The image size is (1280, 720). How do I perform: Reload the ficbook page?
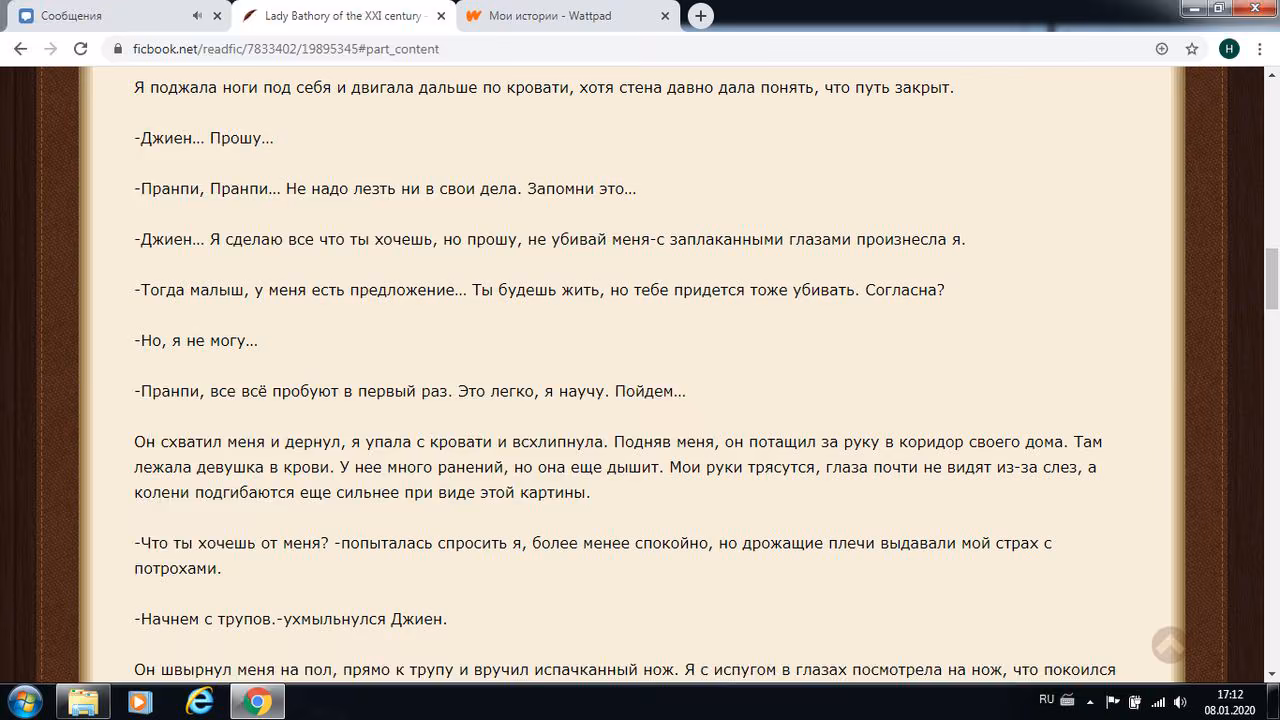[81, 49]
